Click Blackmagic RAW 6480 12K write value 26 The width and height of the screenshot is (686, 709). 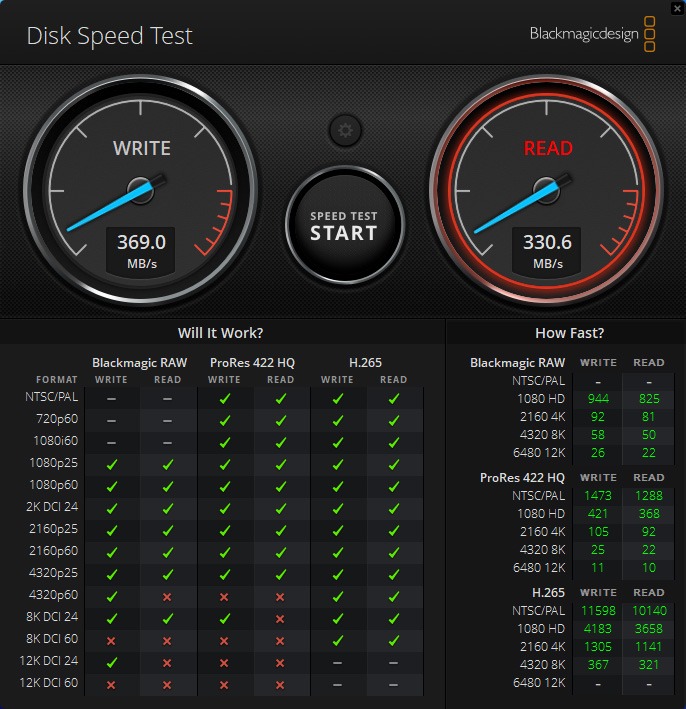tap(598, 453)
